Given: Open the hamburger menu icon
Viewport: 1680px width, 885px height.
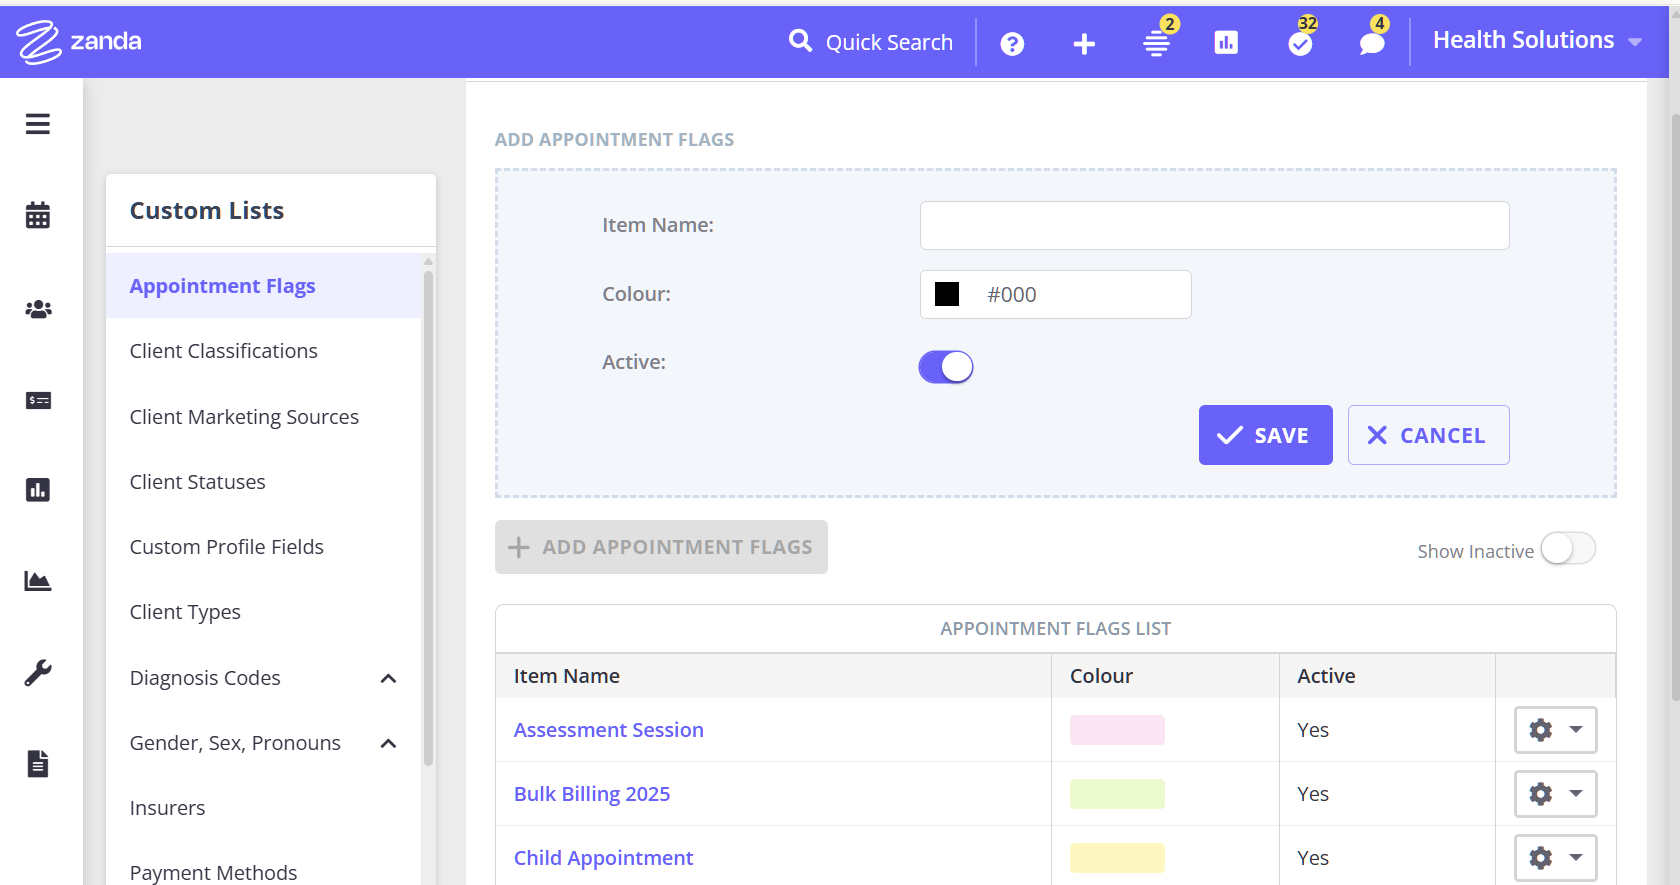Looking at the screenshot, I should click(x=38, y=124).
